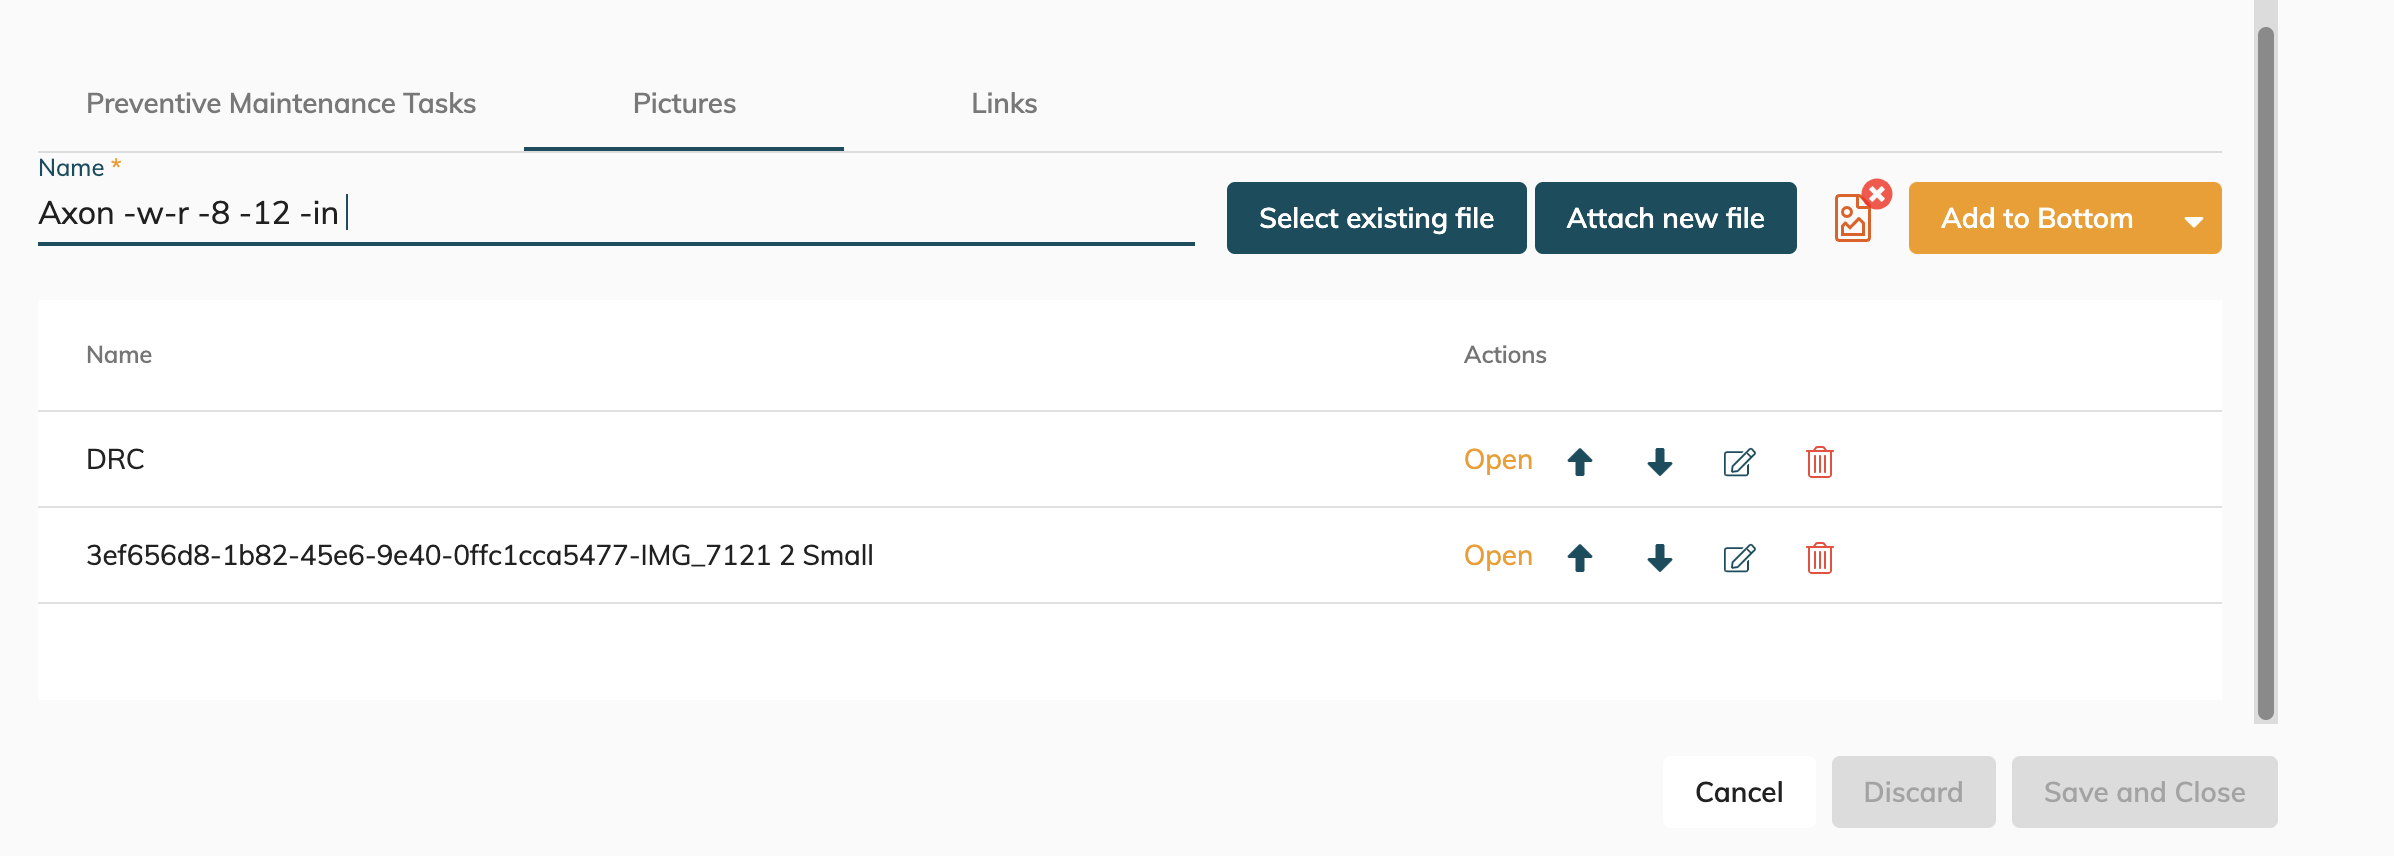Click Attach new file button
The height and width of the screenshot is (856, 2394).
(x=1665, y=218)
